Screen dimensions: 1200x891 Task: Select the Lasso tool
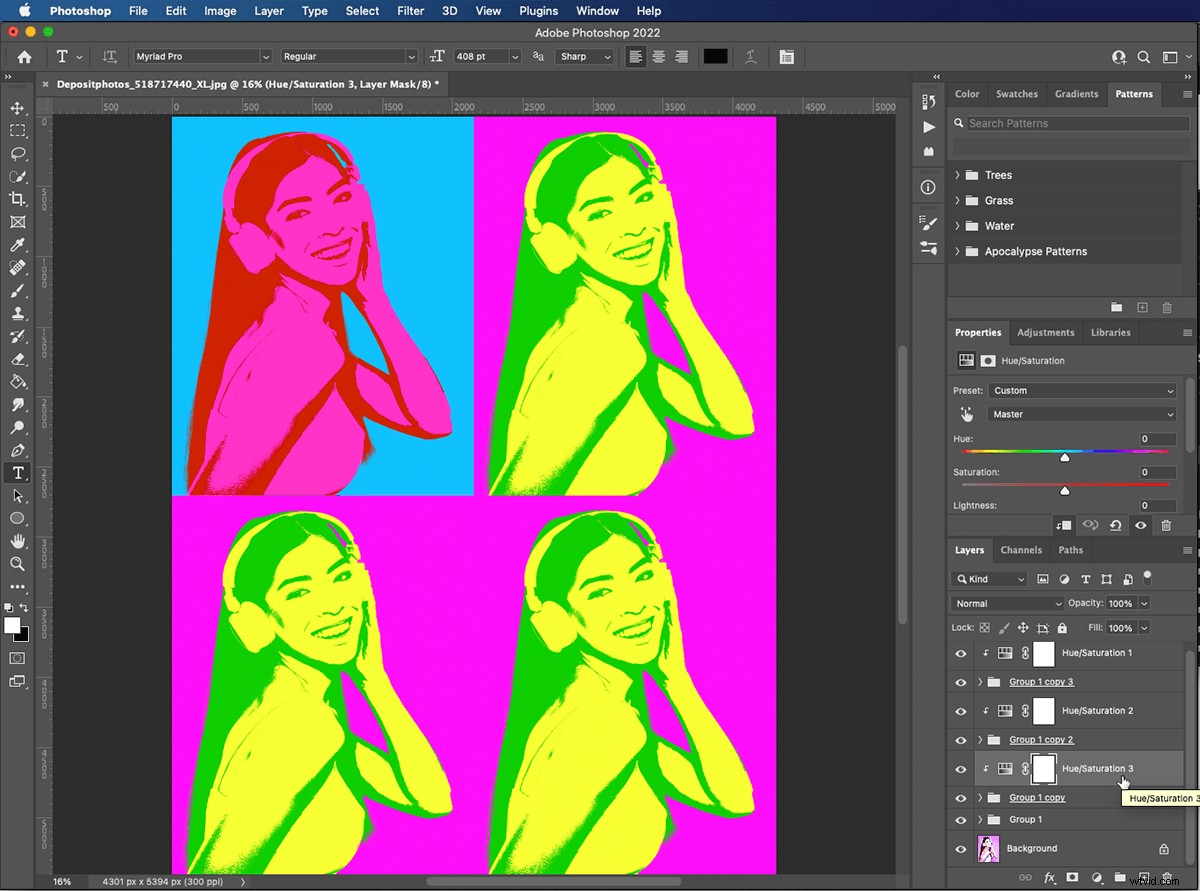click(x=17, y=154)
